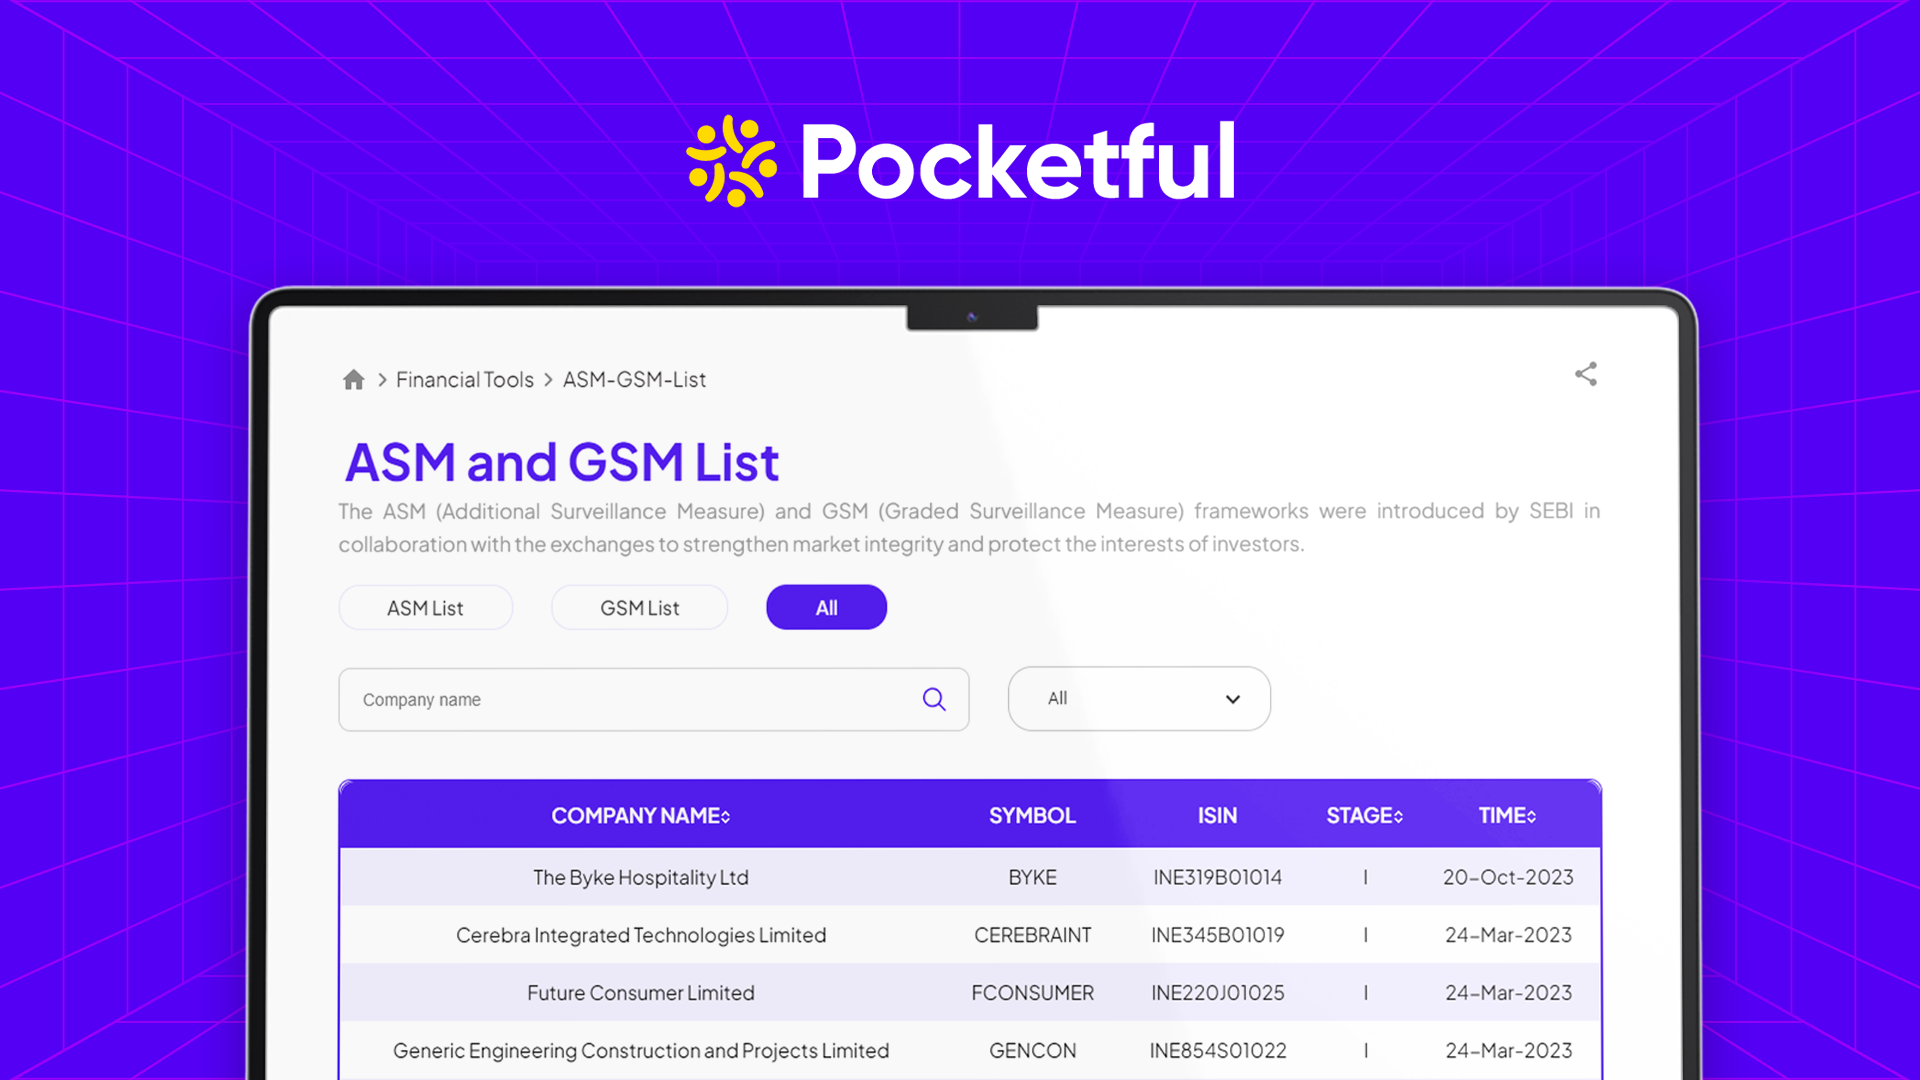Click the share icon

pos(1586,374)
